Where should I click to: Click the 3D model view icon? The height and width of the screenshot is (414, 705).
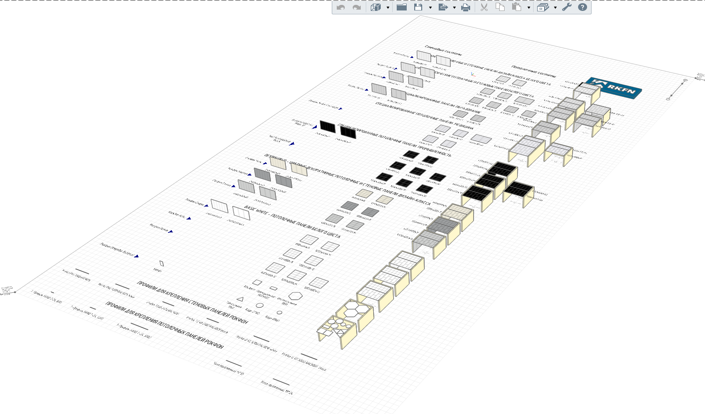[376, 7]
